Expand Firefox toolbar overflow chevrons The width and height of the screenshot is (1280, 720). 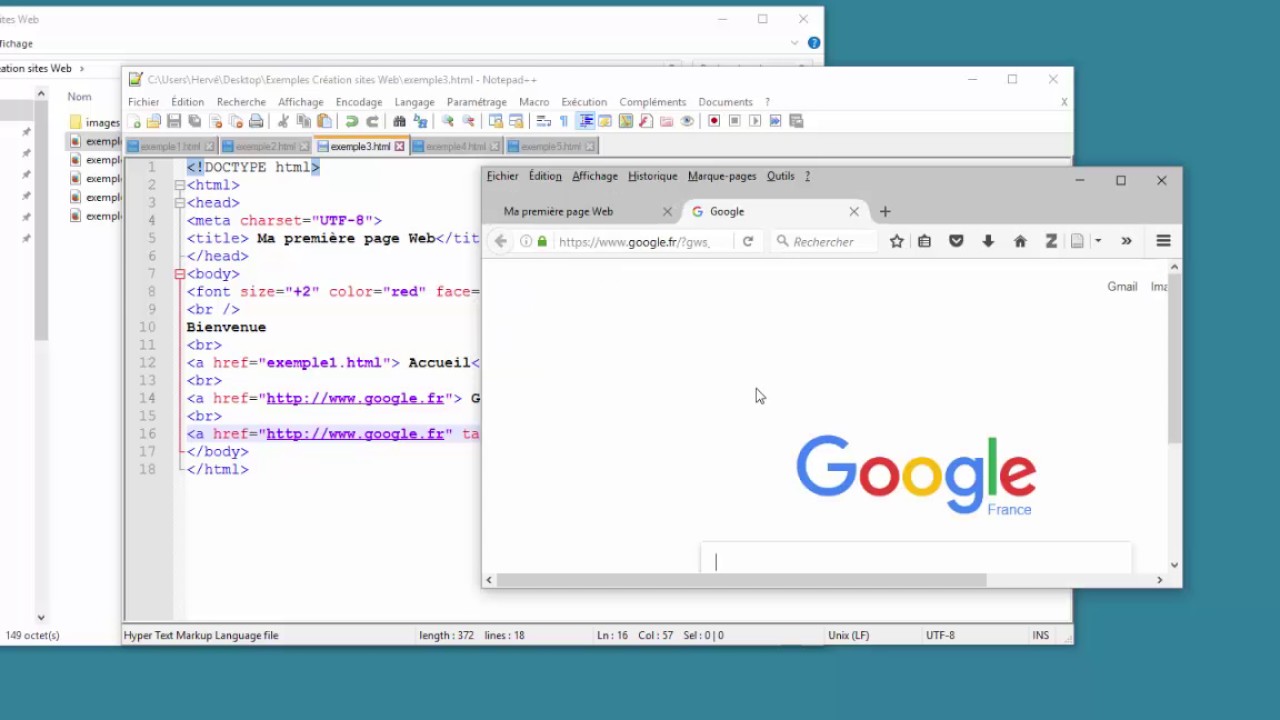tap(1126, 241)
